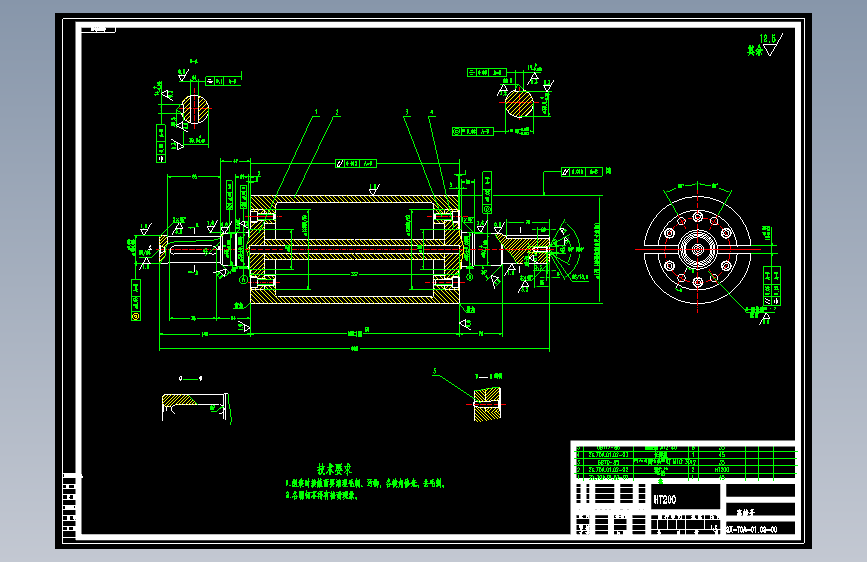Click balloon callout number 2
This screenshot has height=562, width=867.
[337, 112]
